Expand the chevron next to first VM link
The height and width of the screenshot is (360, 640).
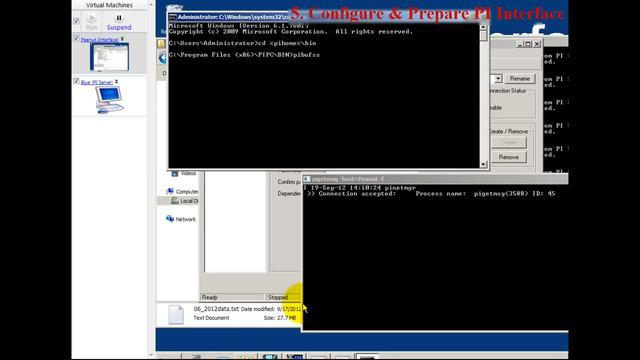tap(122, 39)
